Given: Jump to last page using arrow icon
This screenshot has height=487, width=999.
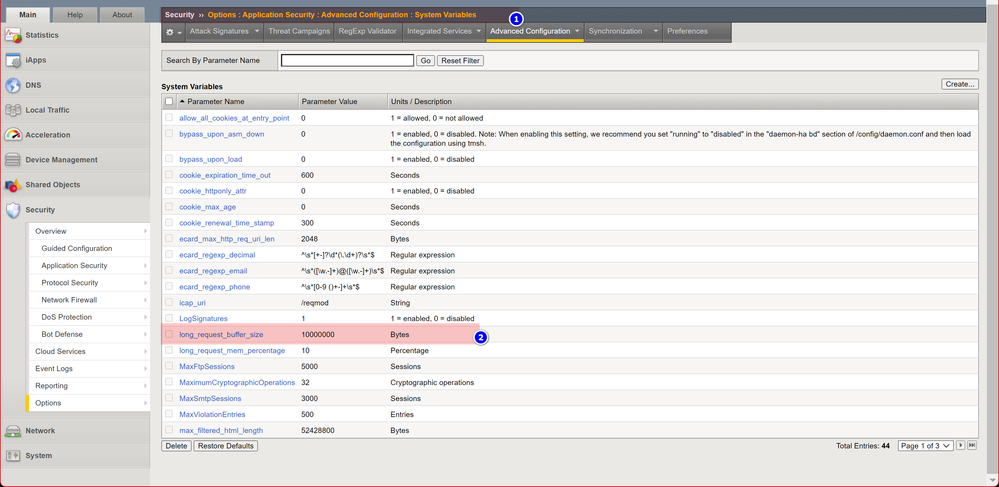Looking at the screenshot, I should (x=972, y=446).
